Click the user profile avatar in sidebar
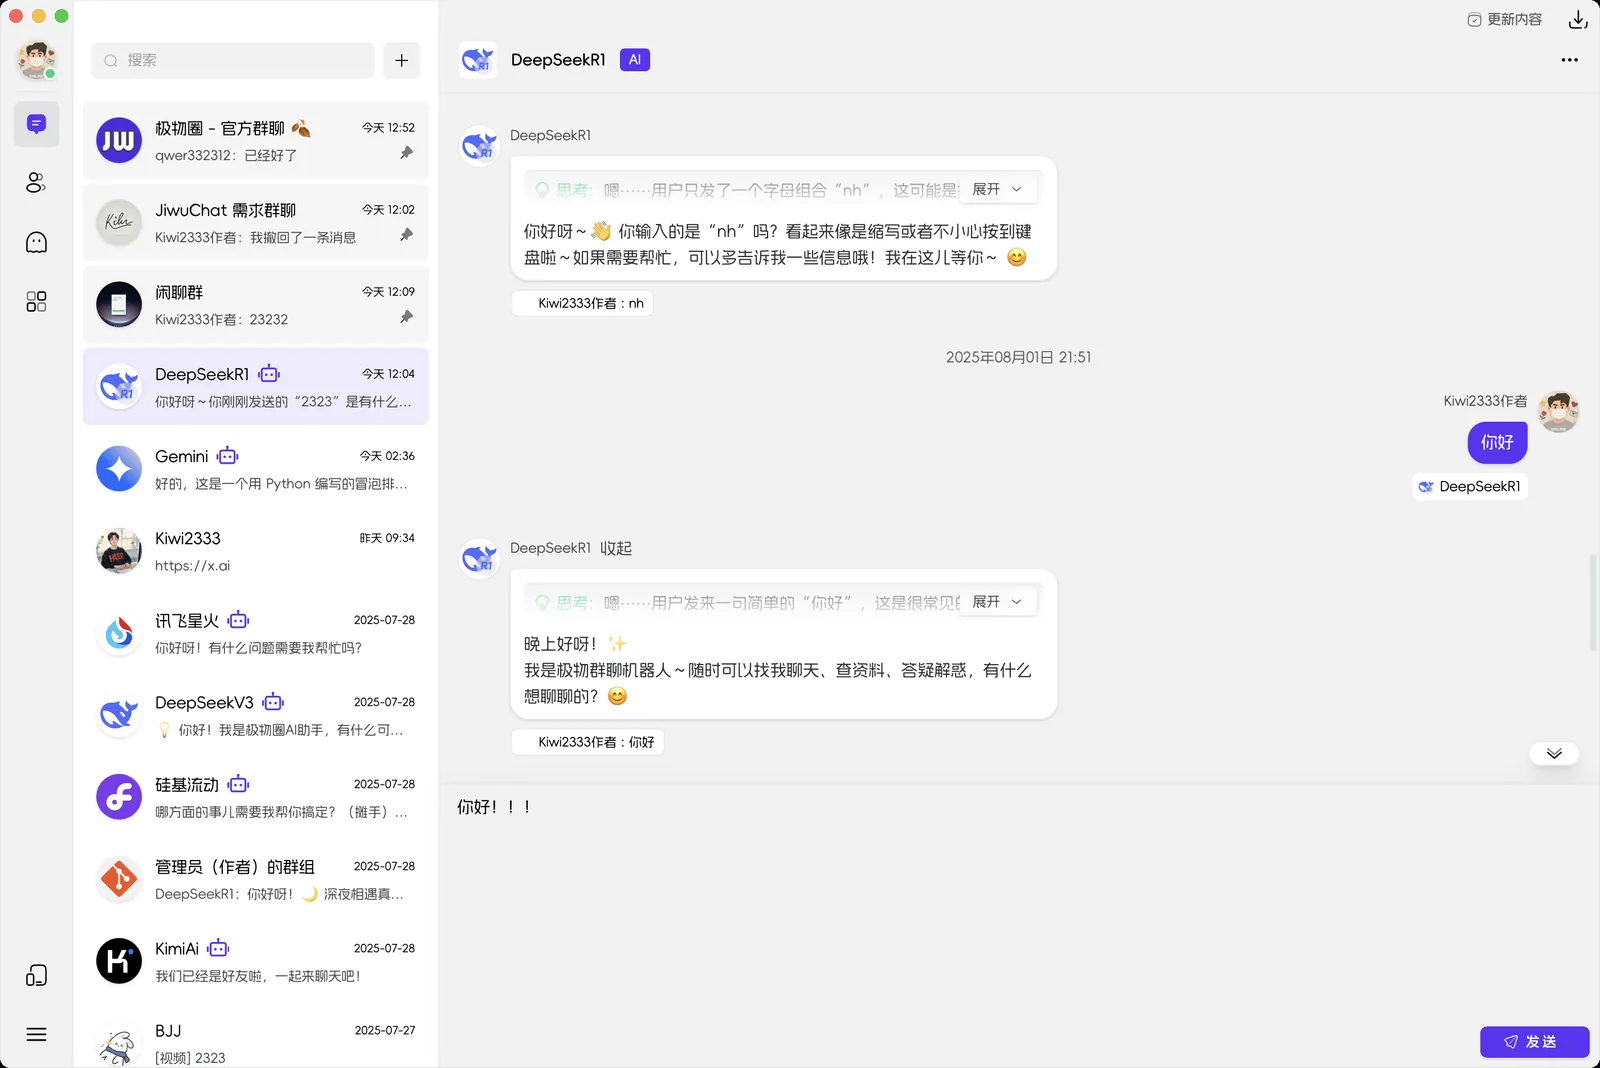The image size is (1600, 1068). point(37,60)
